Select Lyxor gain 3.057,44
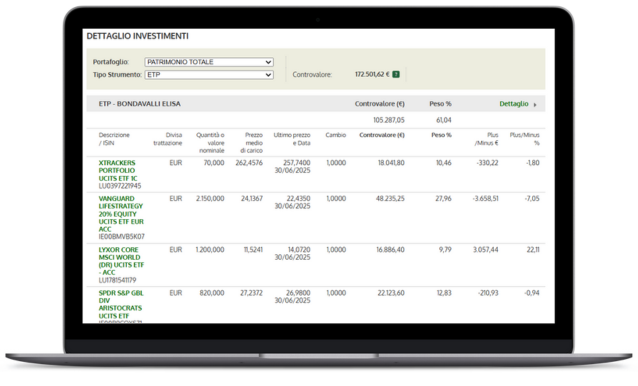638x386 pixels. [485, 250]
